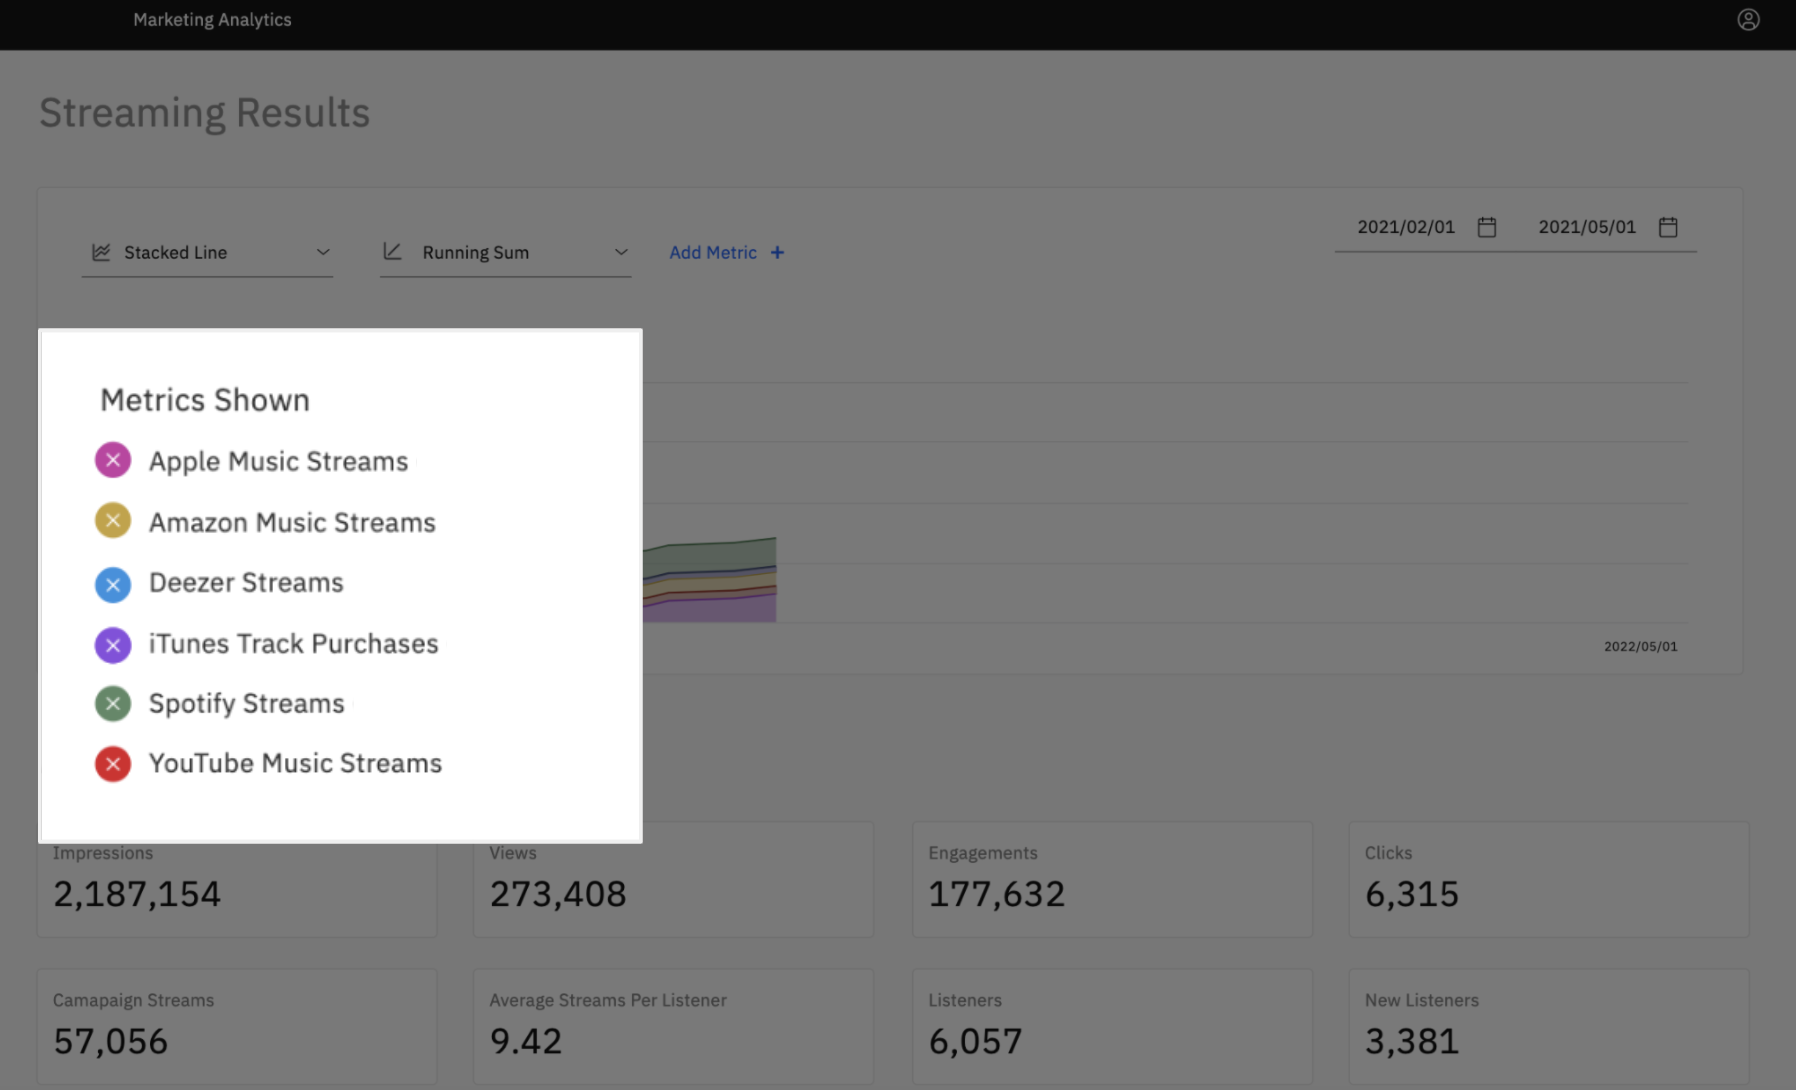Image resolution: width=1796 pixels, height=1090 pixels.
Task: Remove the iTunes Track Purchases metric
Action: pyautogui.click(x=113, y=645)
